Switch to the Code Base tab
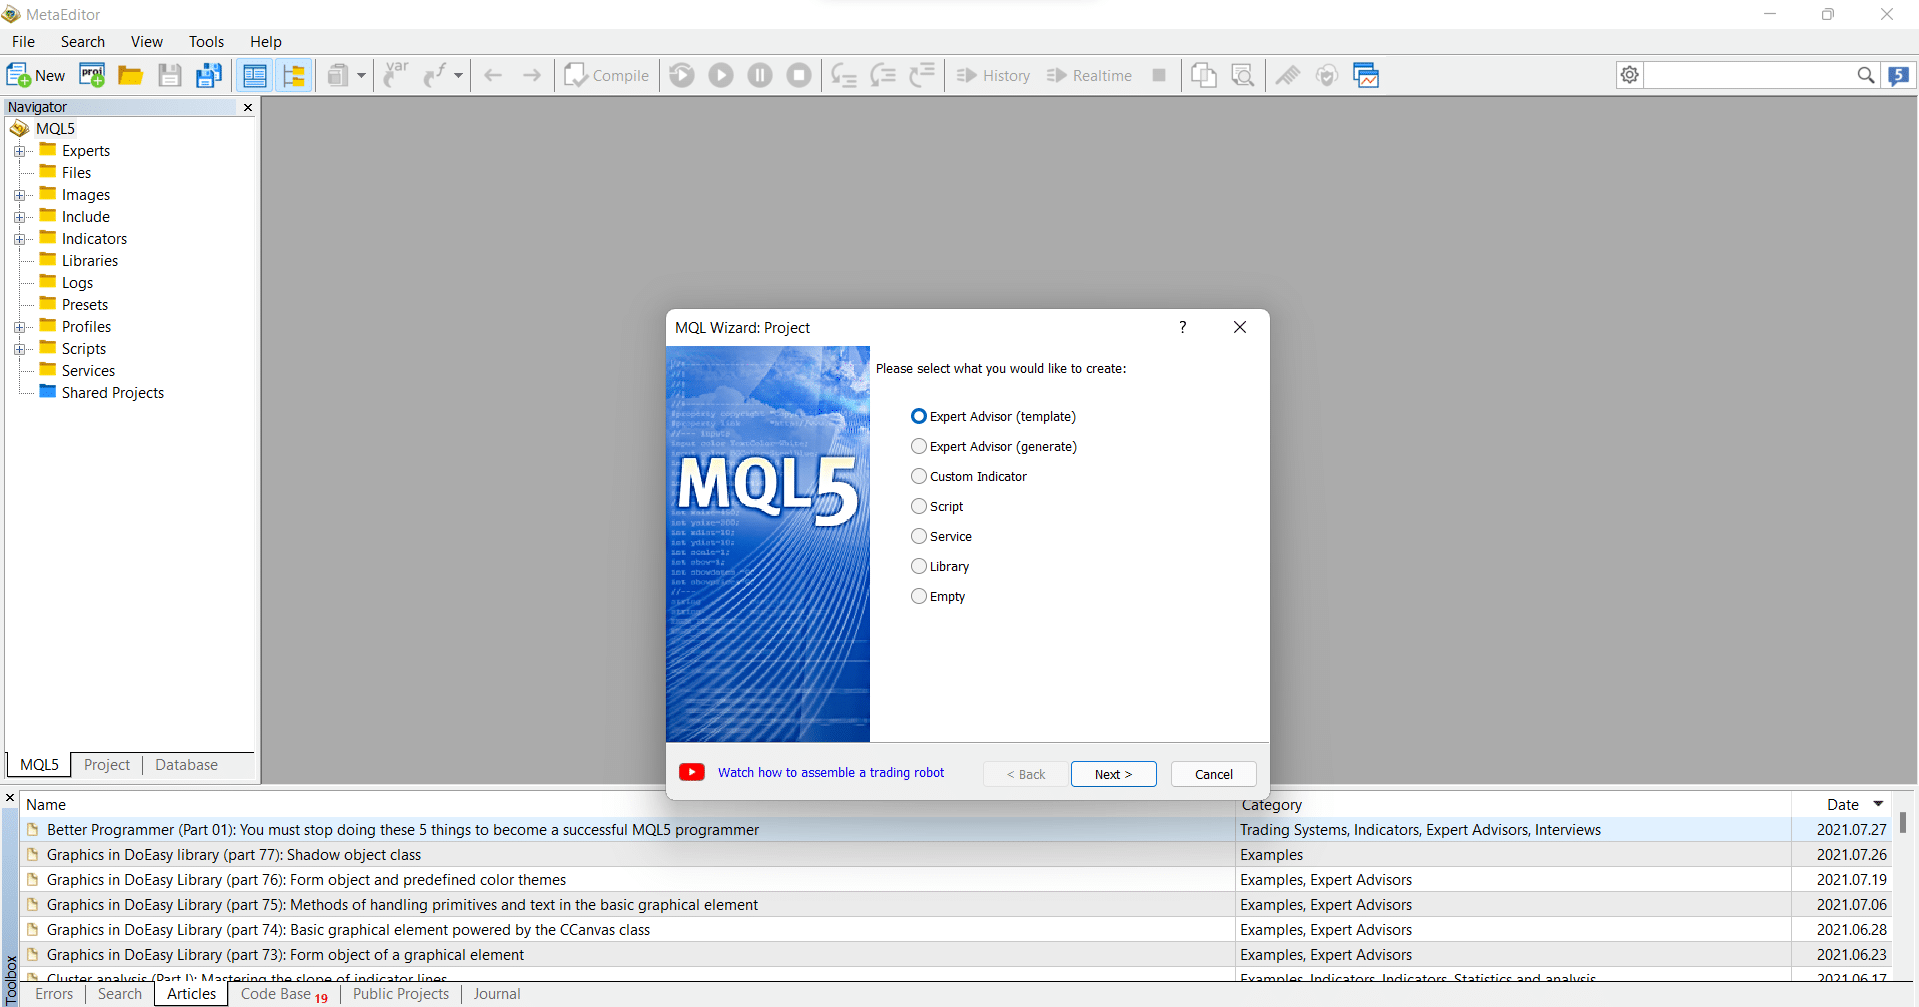 [x=284, y=994]
